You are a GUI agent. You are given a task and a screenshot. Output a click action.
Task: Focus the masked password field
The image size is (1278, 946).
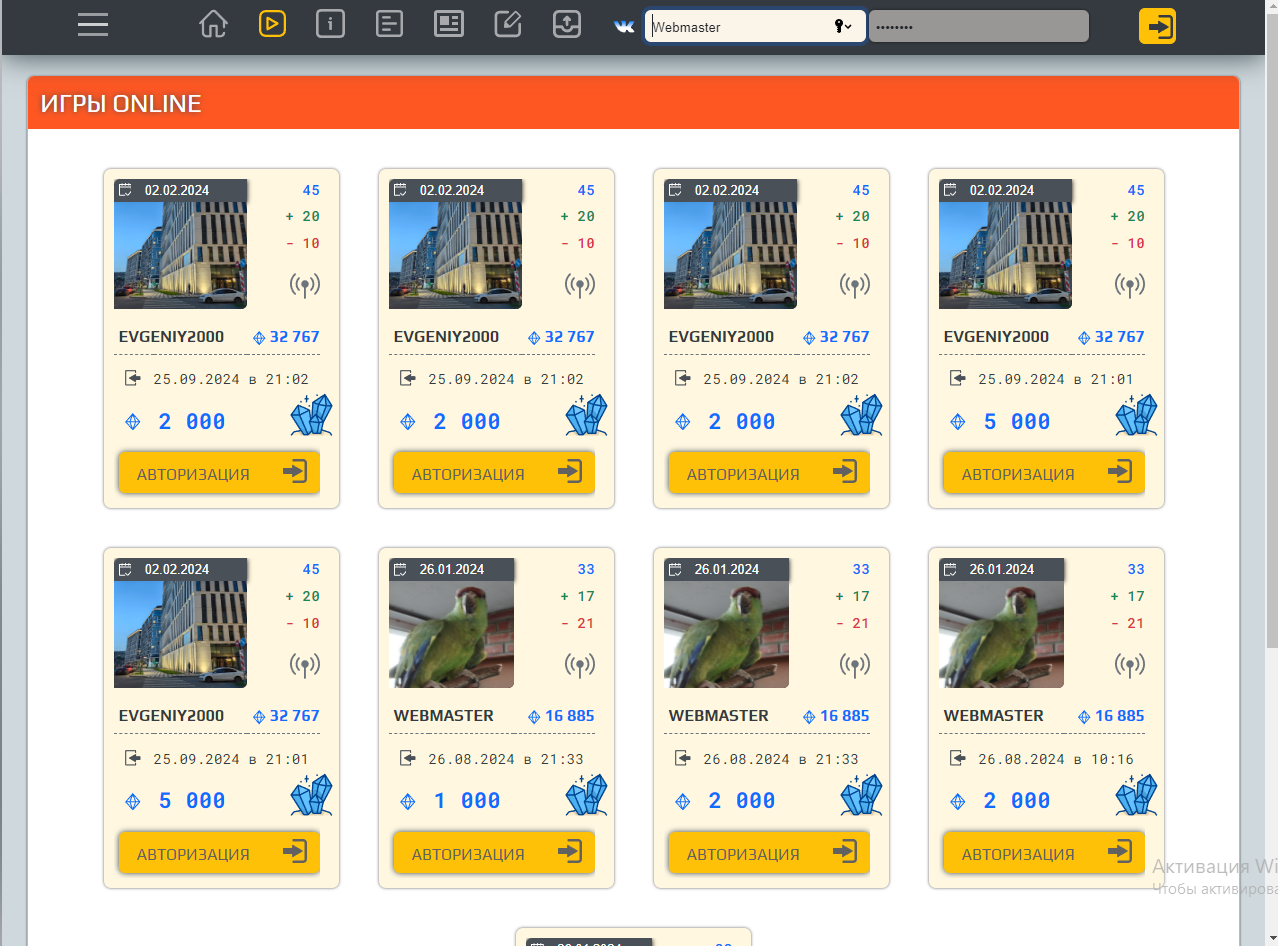978,27
